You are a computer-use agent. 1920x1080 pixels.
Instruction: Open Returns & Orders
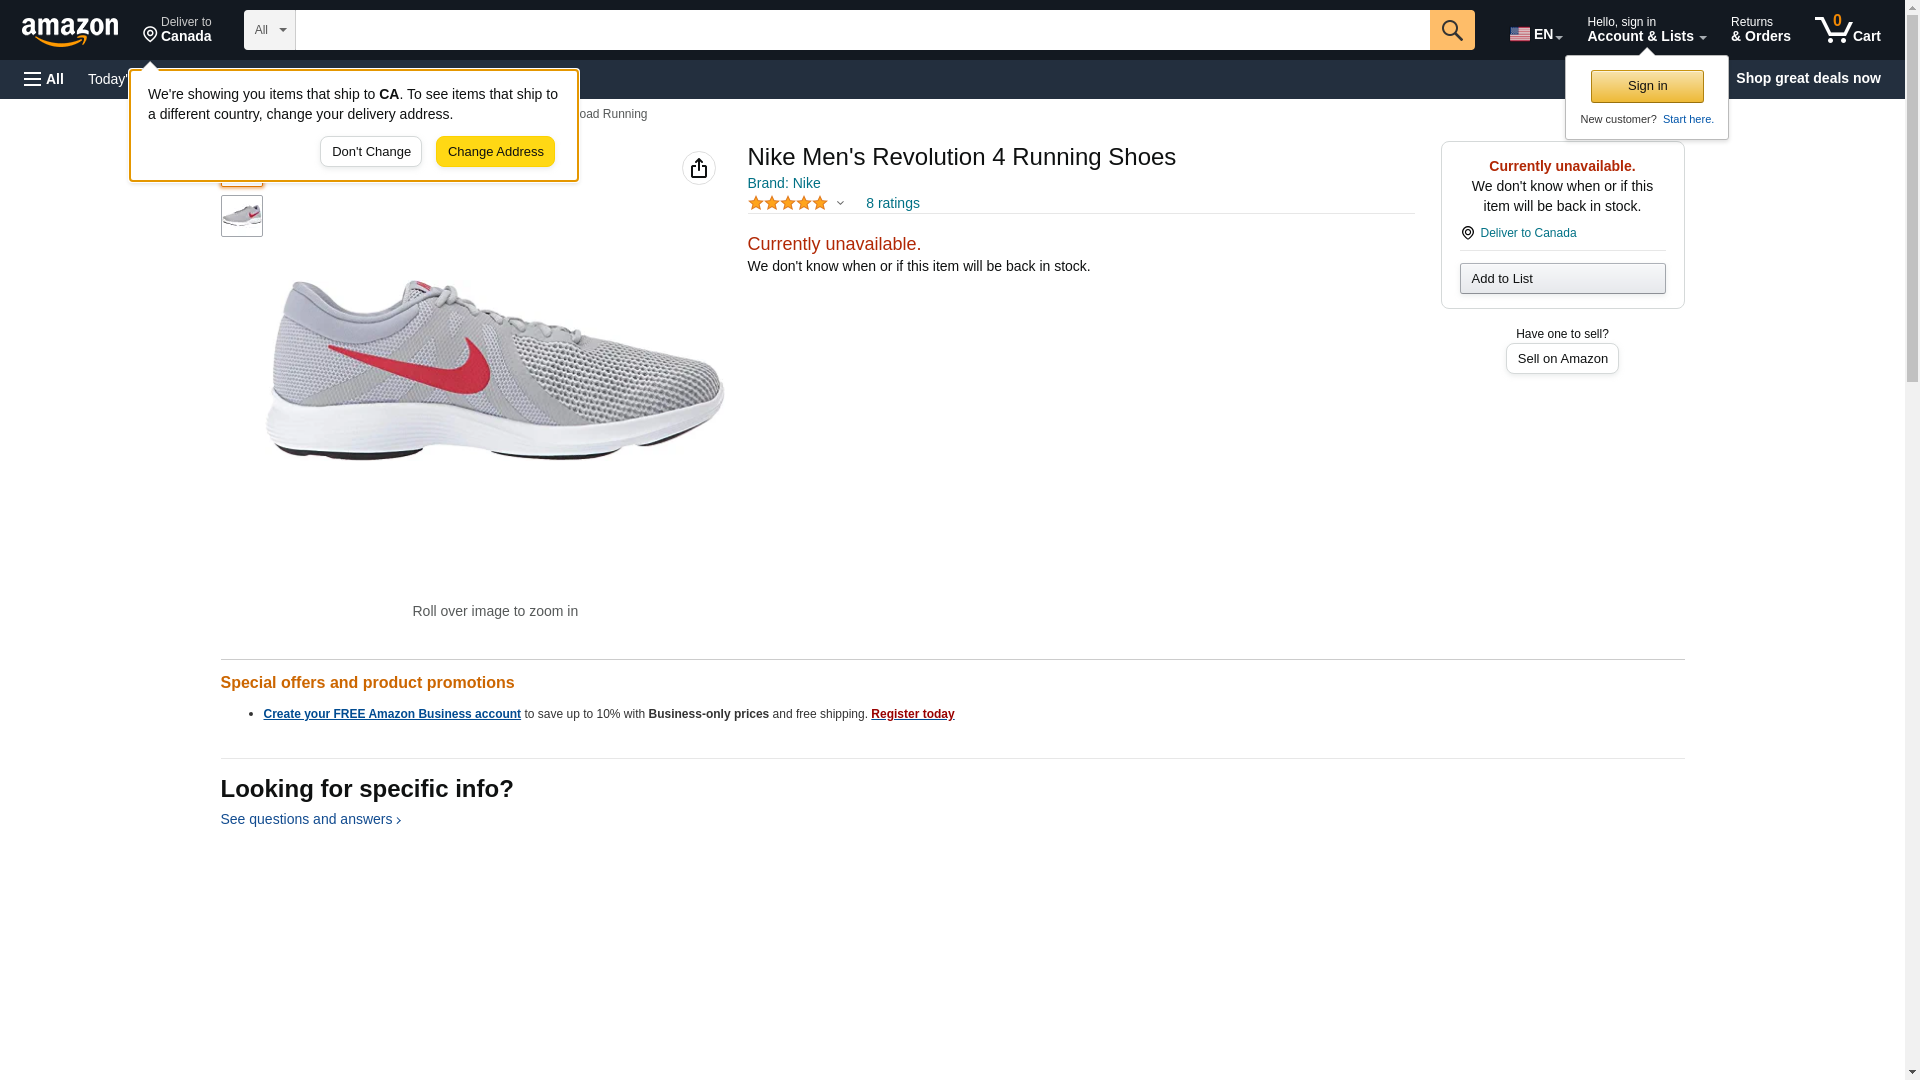tap(1760, 30)
